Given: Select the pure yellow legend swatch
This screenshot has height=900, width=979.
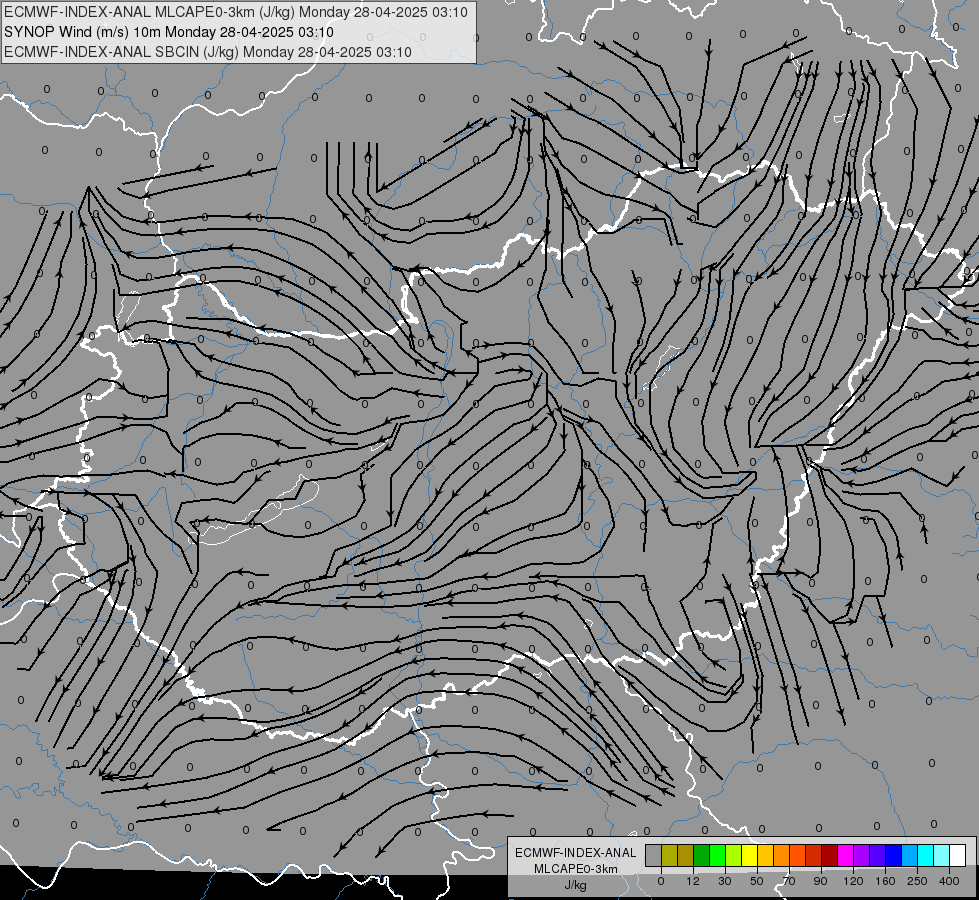Looking at the screenshot, I should [749, 855].
